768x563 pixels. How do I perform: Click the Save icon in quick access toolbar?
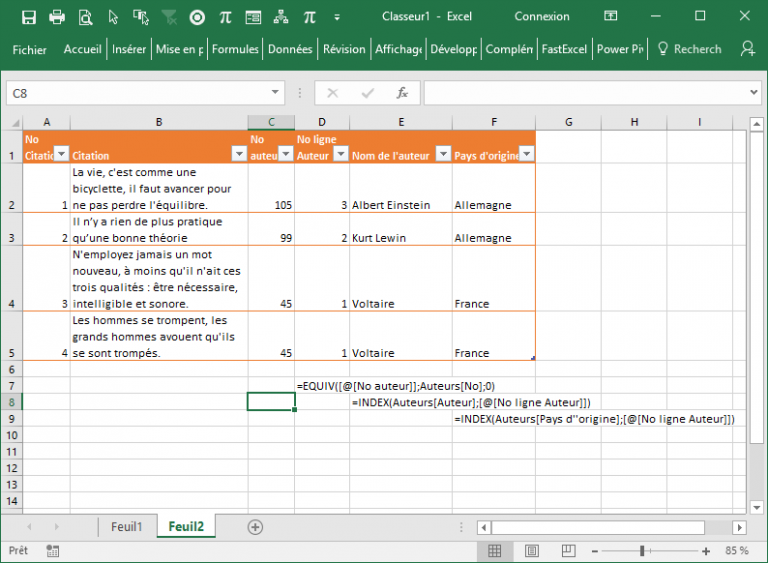pyautogui.click(x=29, y=17)
